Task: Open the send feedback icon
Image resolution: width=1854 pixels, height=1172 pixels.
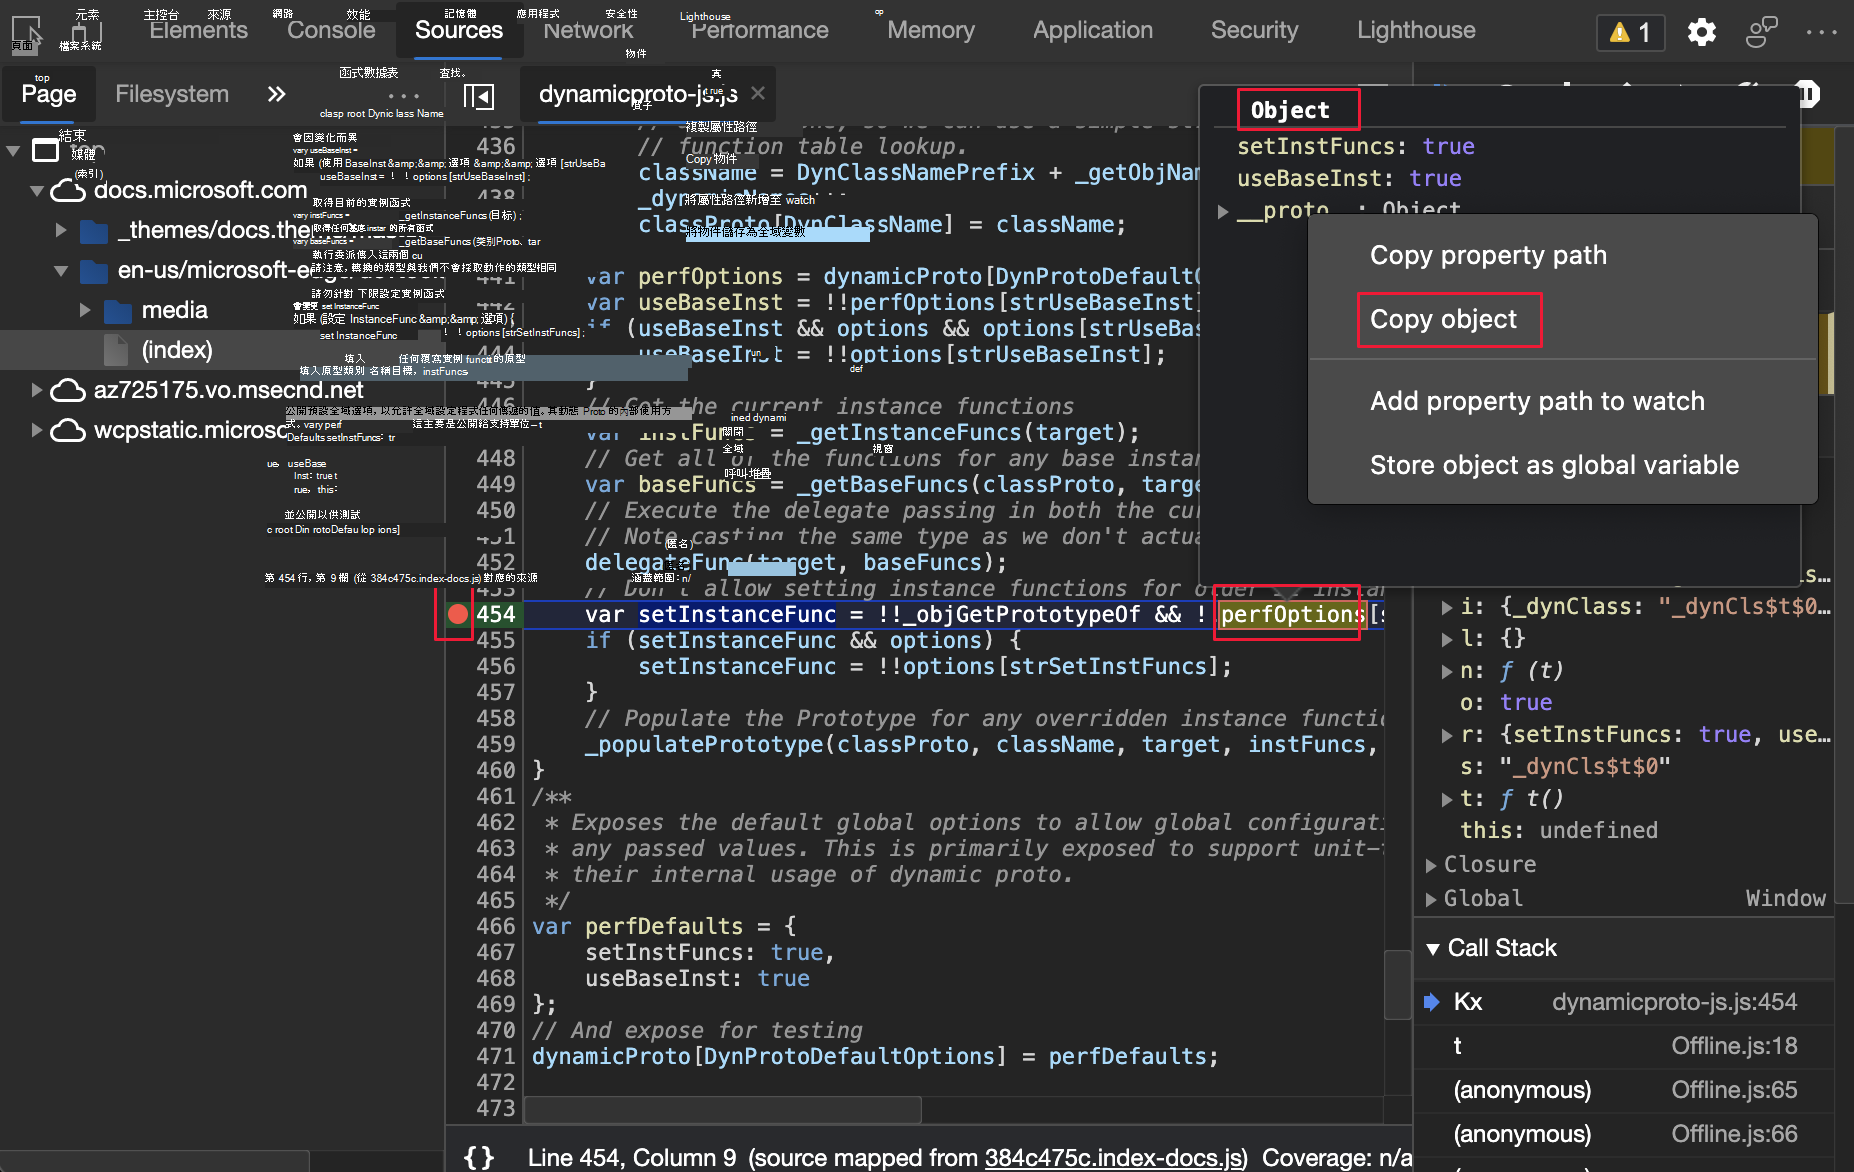Action: [x=1761, y=32]
